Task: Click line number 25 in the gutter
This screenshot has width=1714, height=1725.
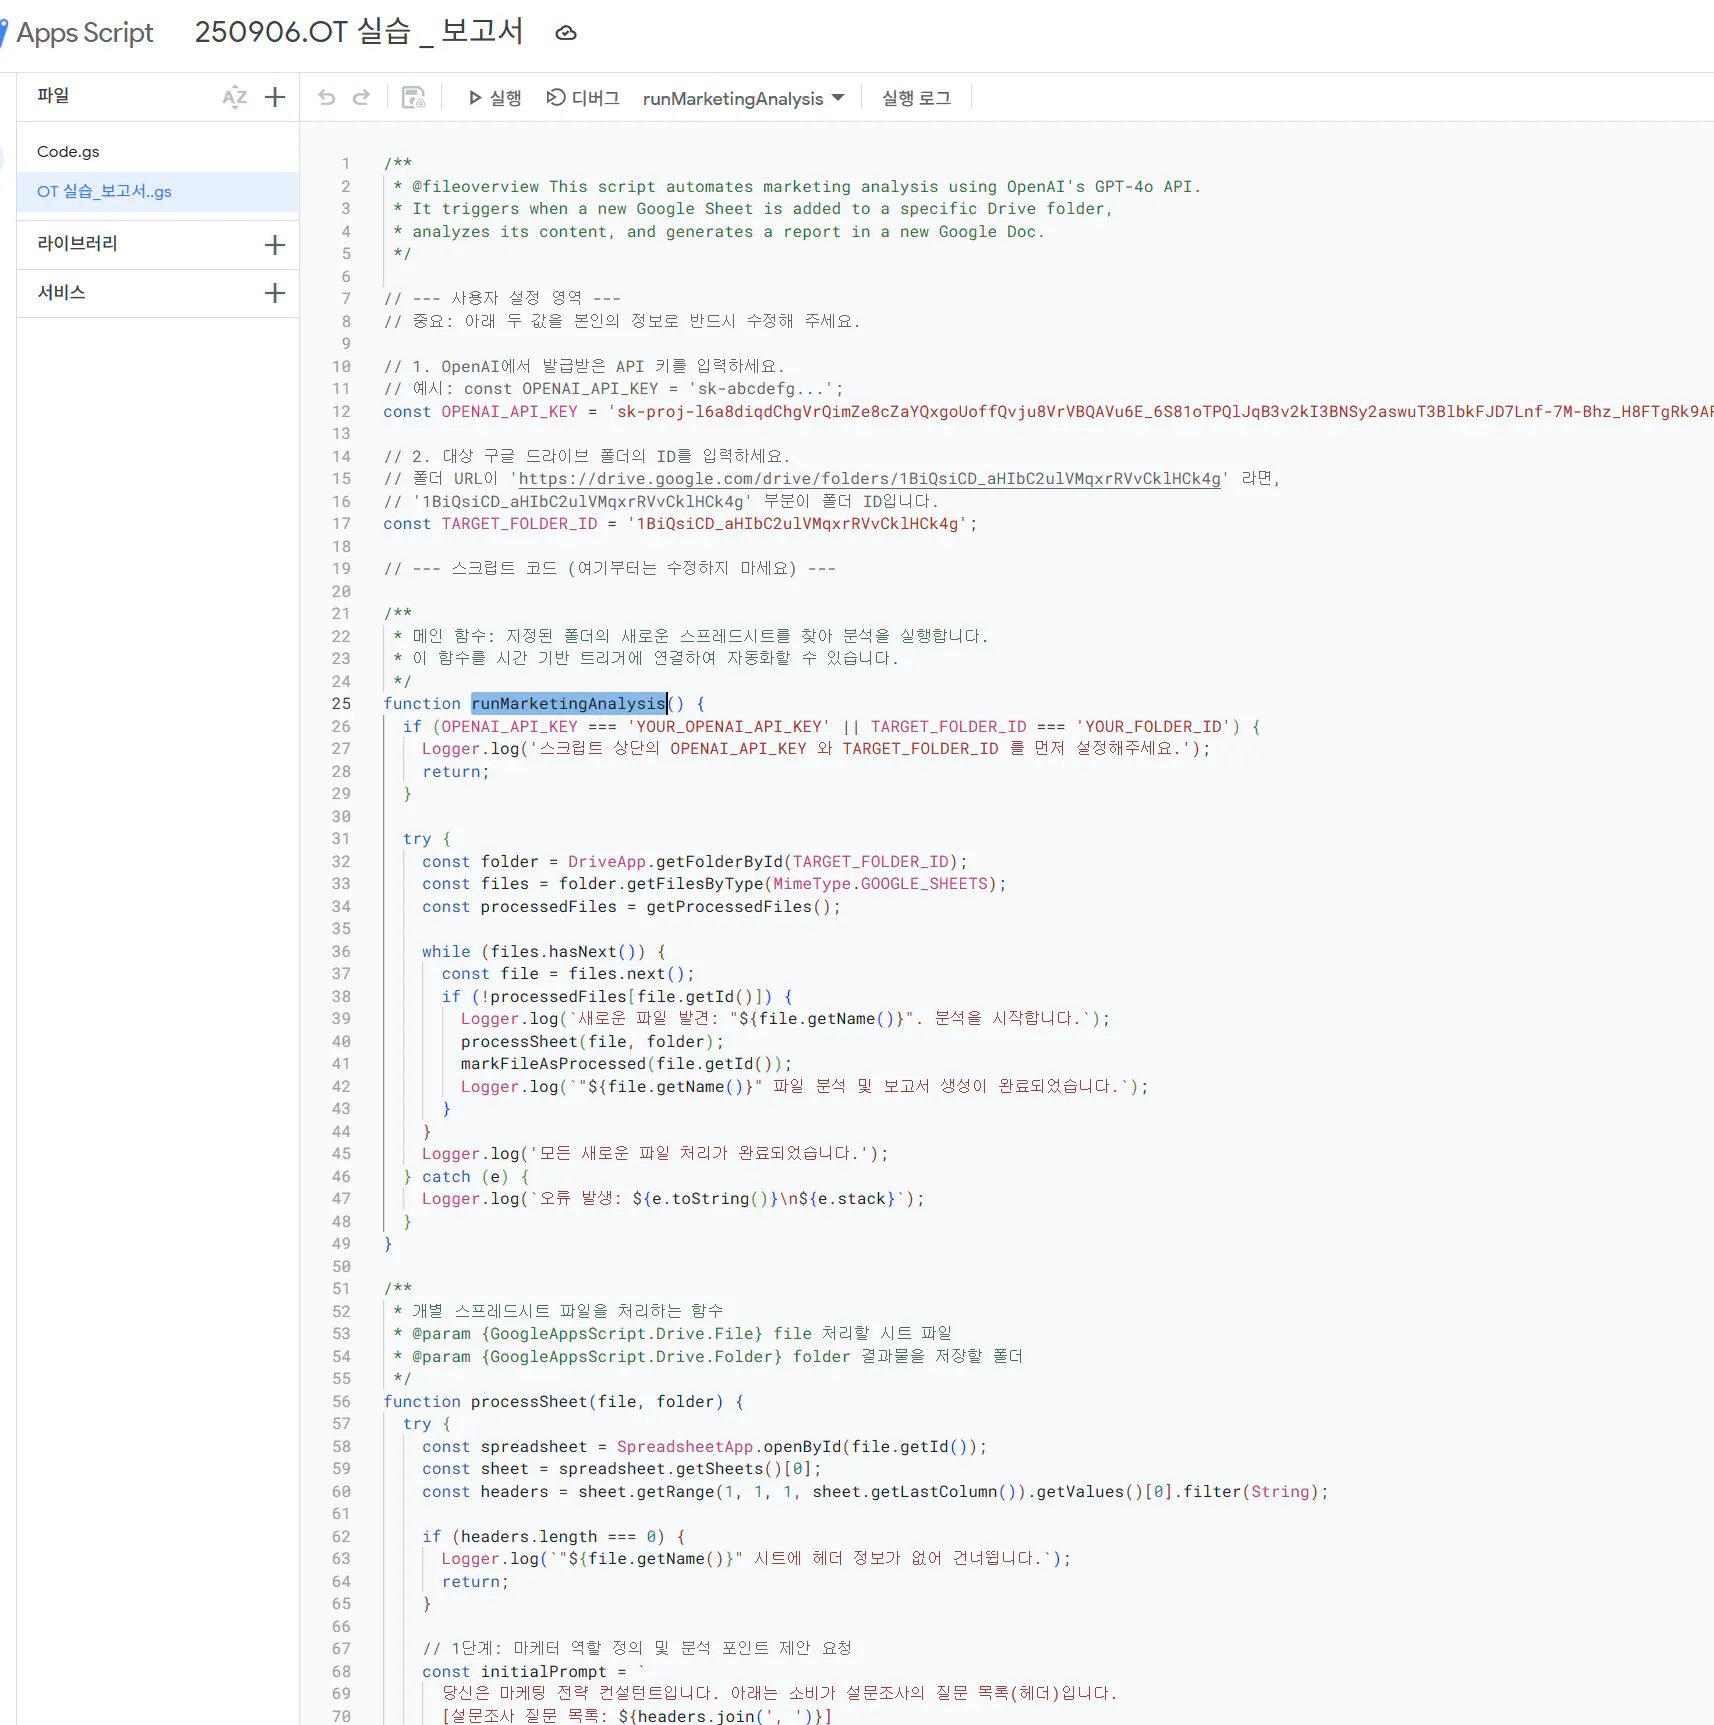Action: point(342,704)
